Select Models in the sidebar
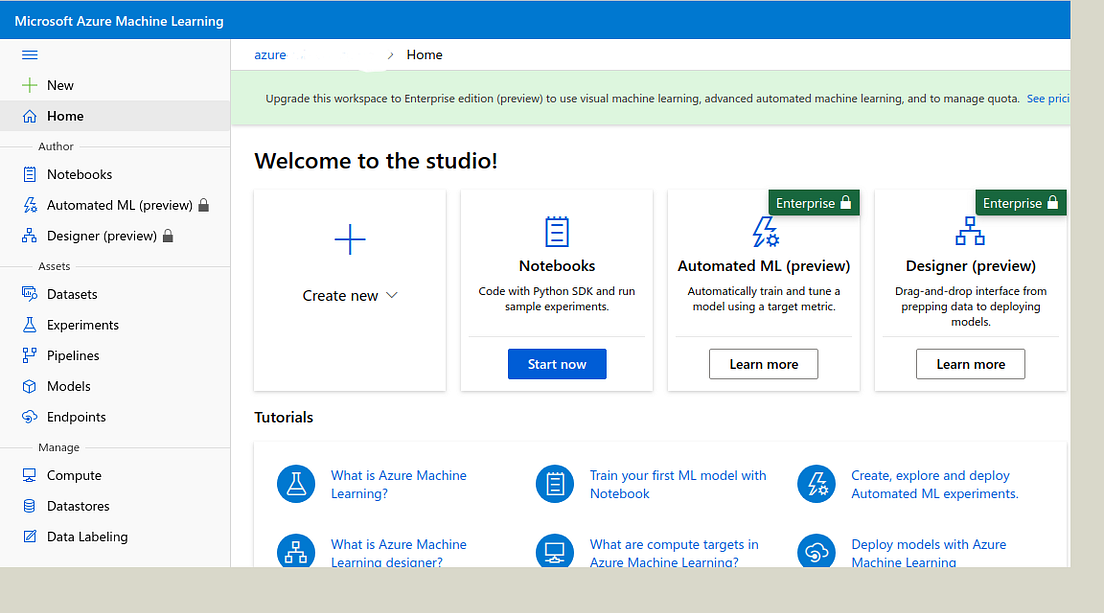Screen dimensions: 1104x613 point(69,386)
